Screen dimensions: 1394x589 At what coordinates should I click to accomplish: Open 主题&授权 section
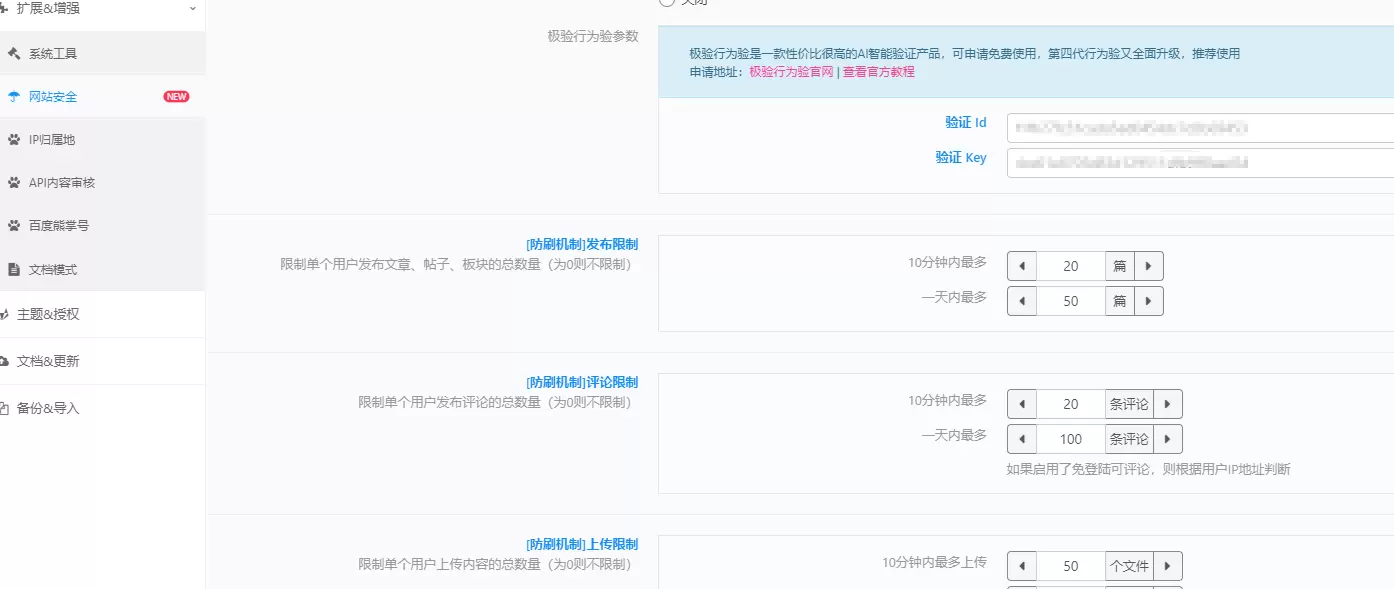pos(102,314)
